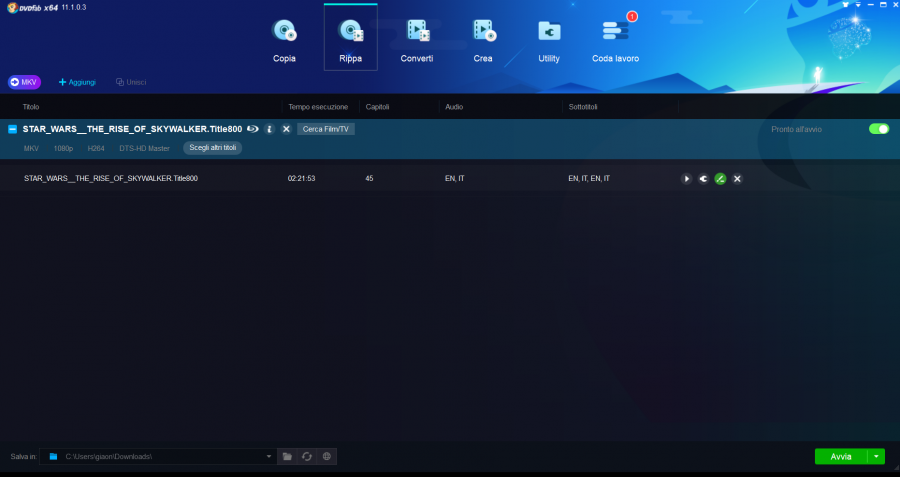
Task: Open advanced settings wrench icon
Action: tap(703, 179)
